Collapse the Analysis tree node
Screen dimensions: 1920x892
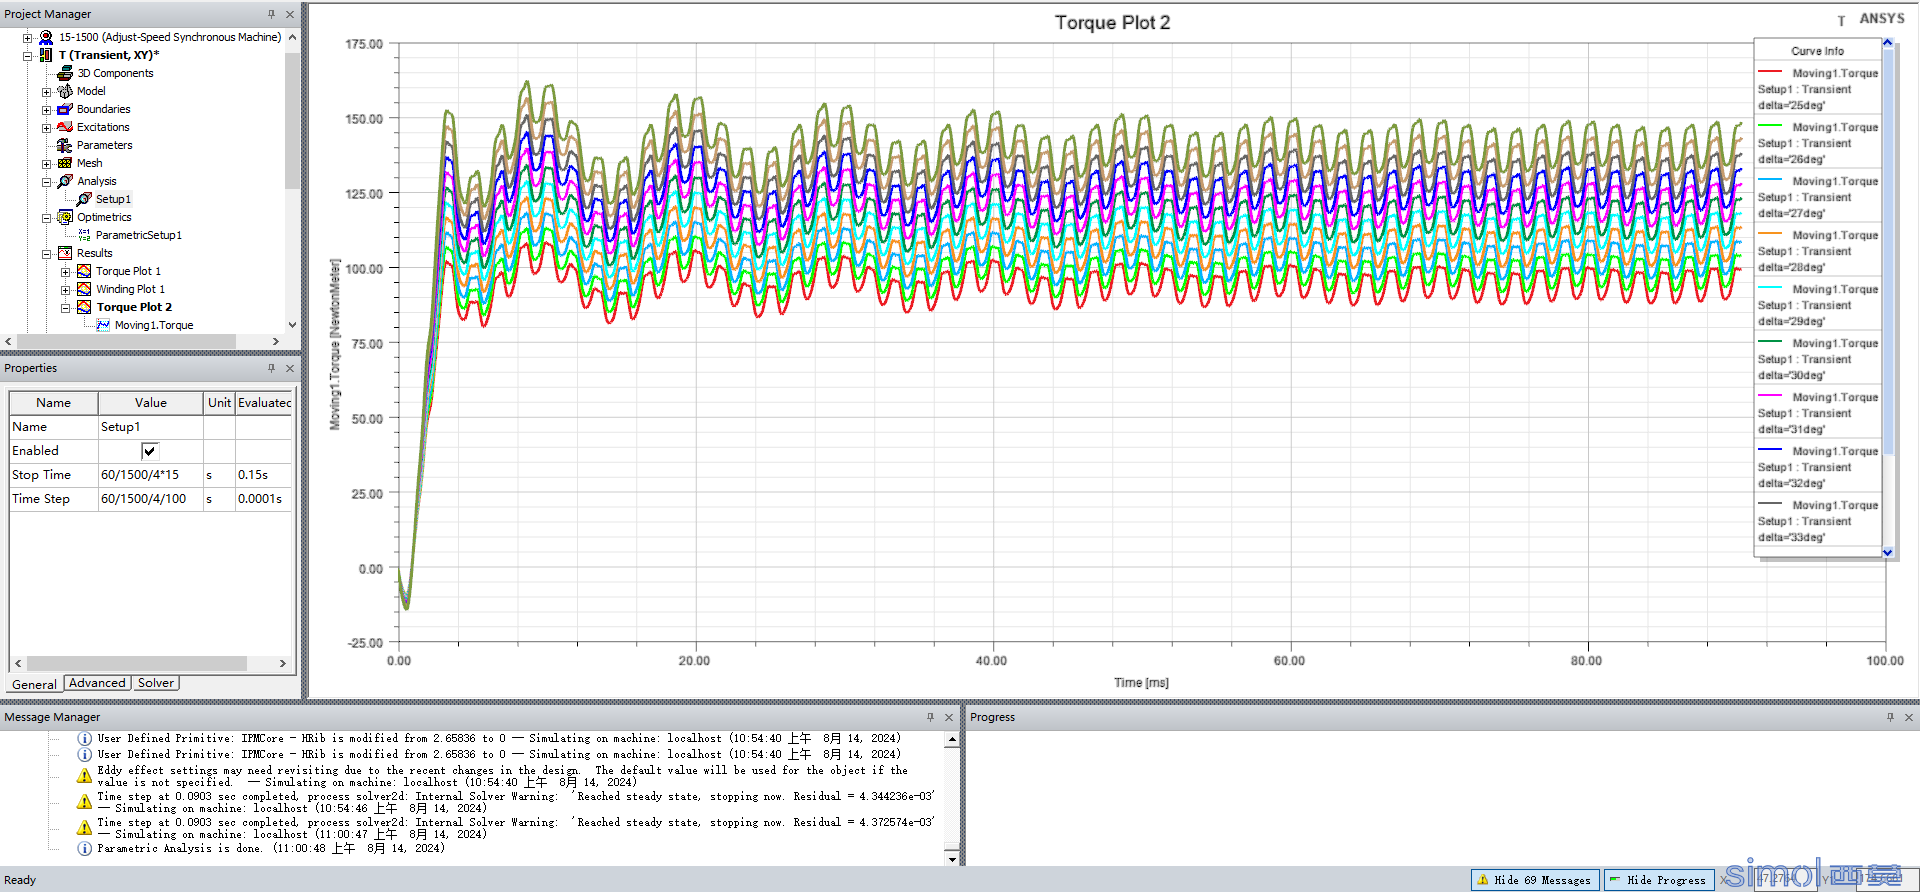tap(46, 181)
